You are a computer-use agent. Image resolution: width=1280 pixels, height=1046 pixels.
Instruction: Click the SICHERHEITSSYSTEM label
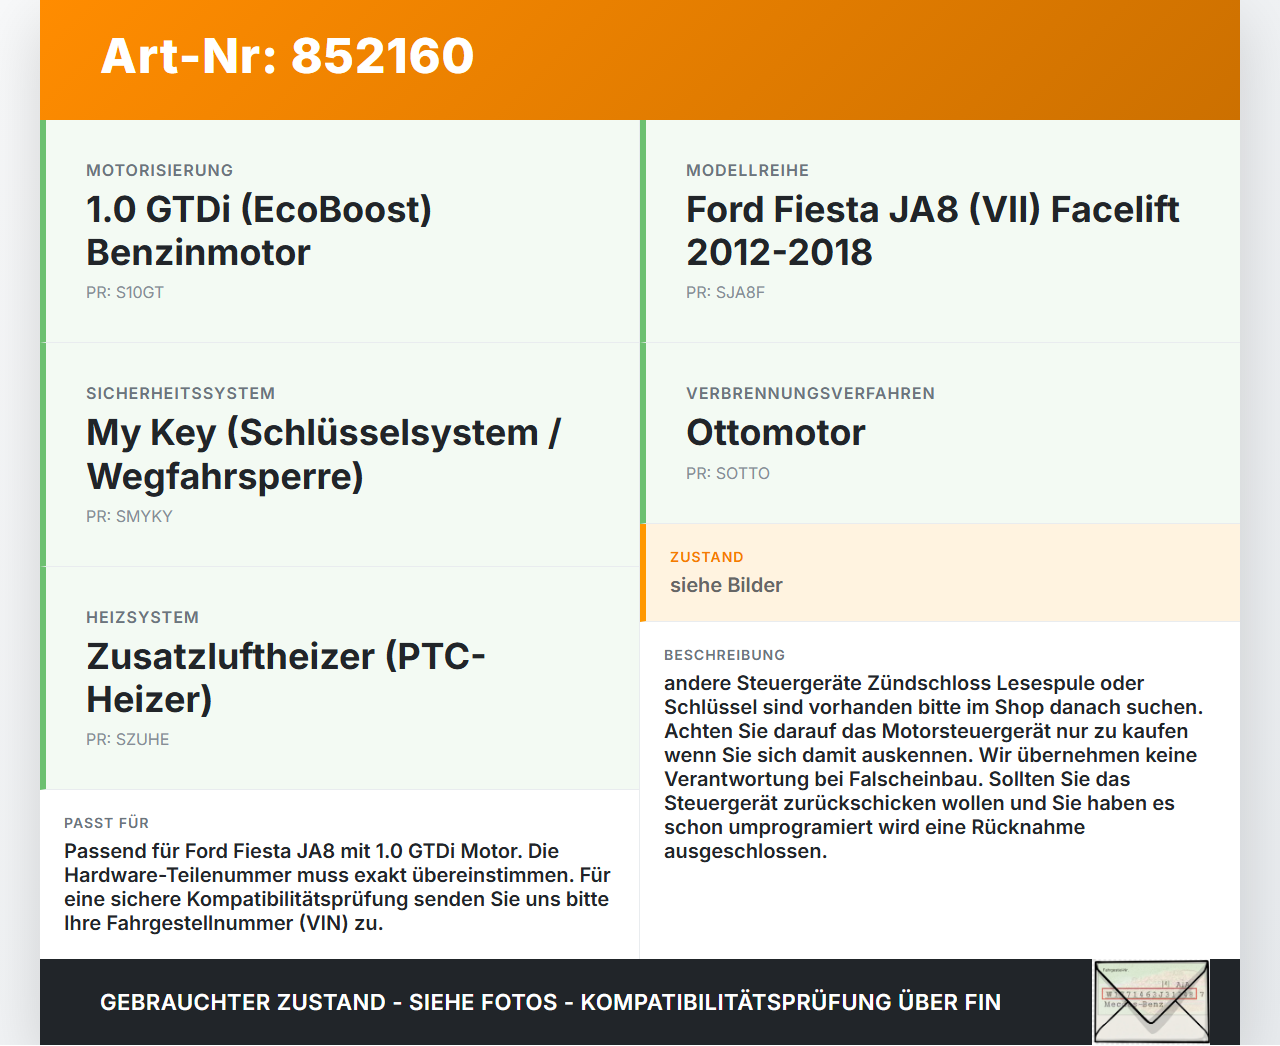(181, 394)
